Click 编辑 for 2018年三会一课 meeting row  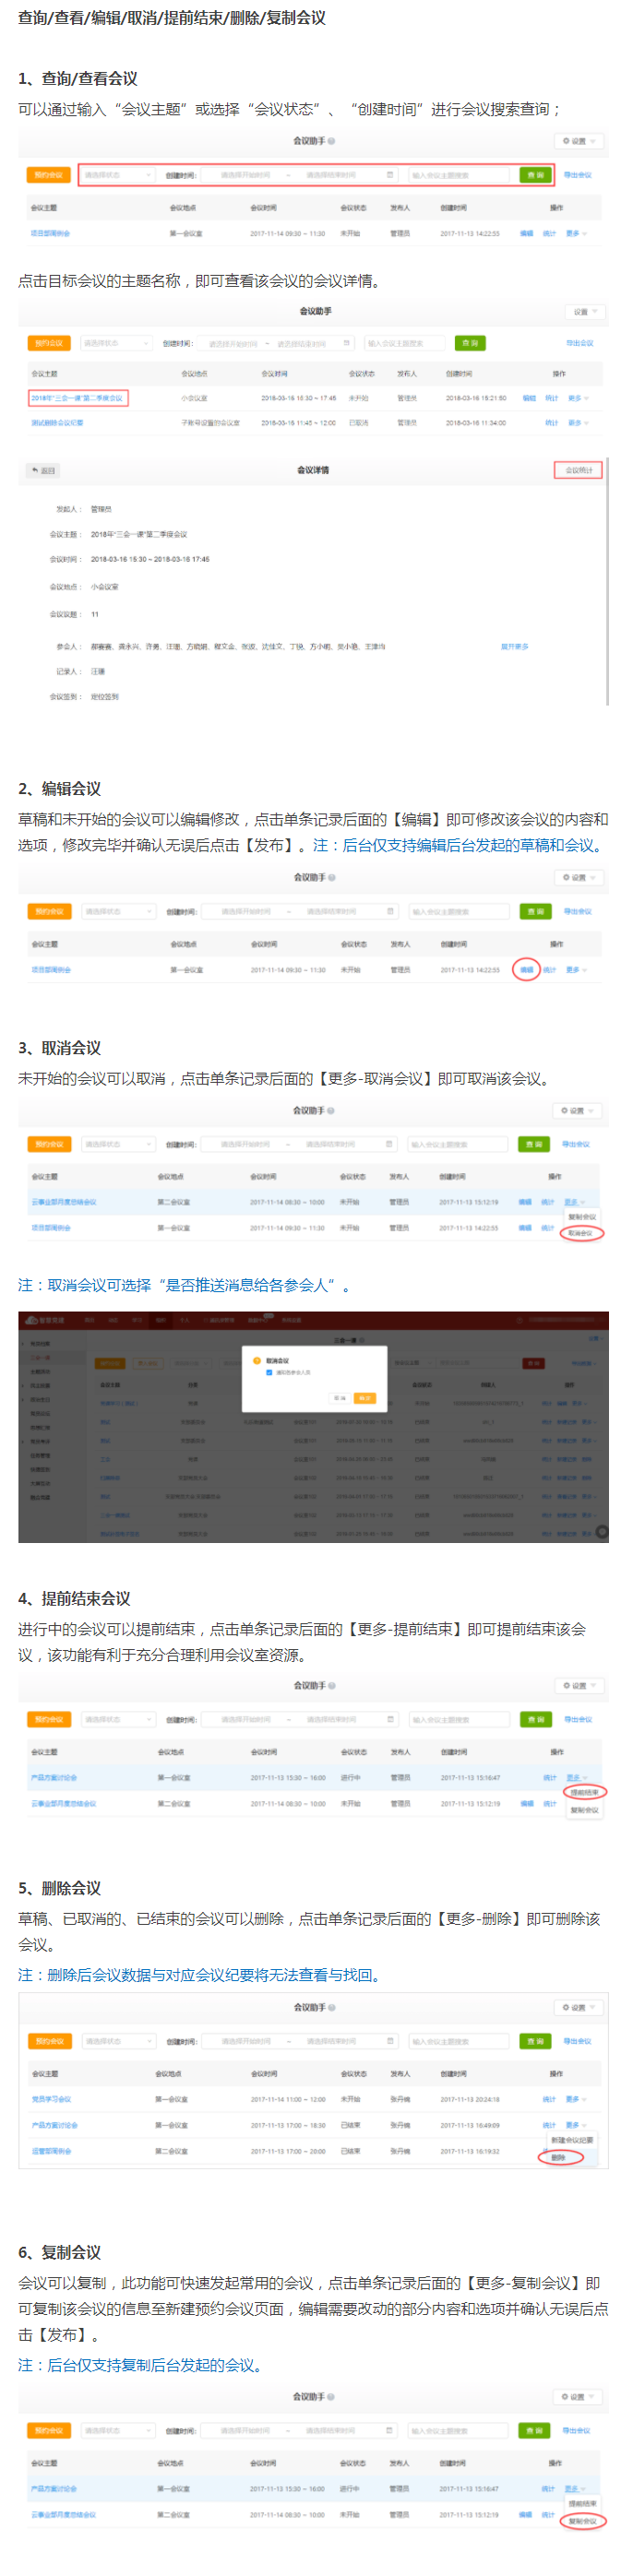(529, 398)
